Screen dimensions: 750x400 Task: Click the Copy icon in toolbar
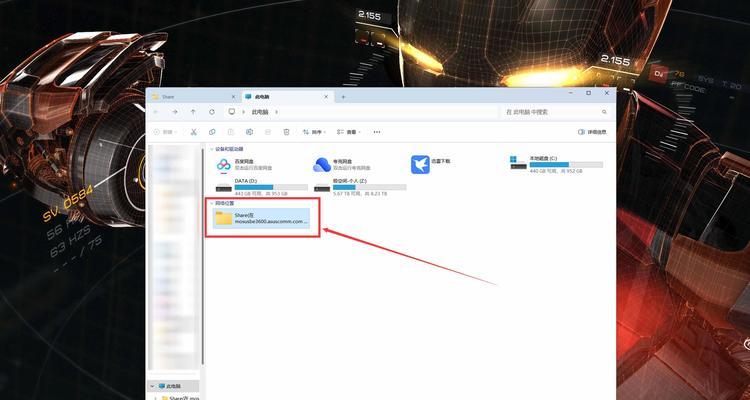coord(212,132)
